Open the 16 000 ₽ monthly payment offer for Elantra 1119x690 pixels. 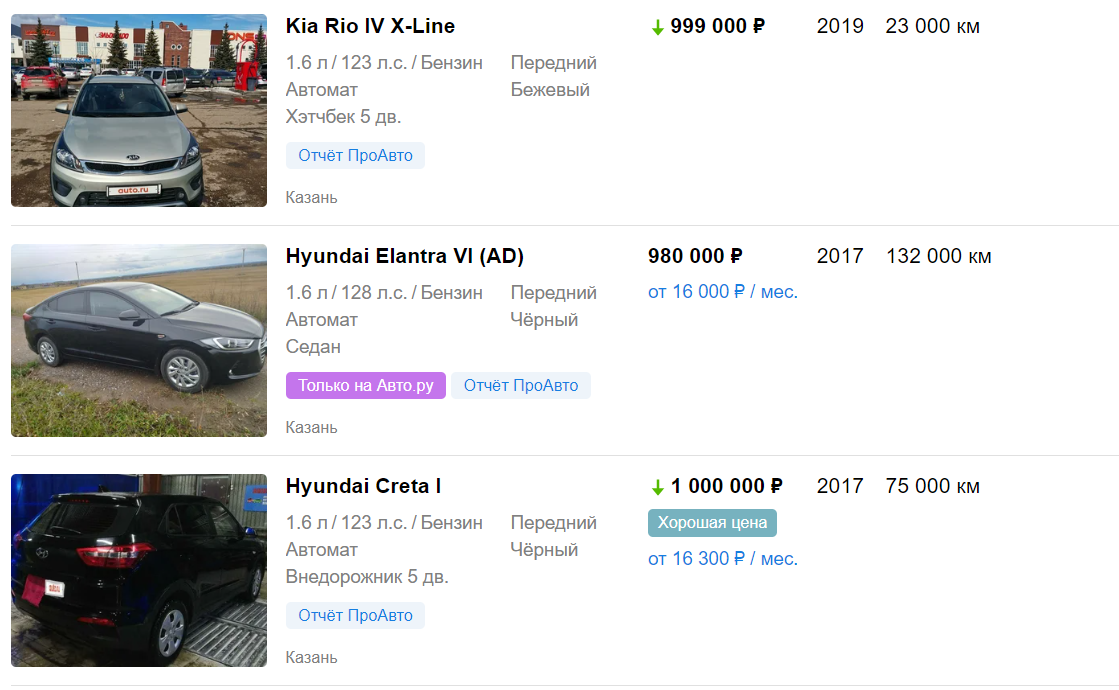click(723, 291)
